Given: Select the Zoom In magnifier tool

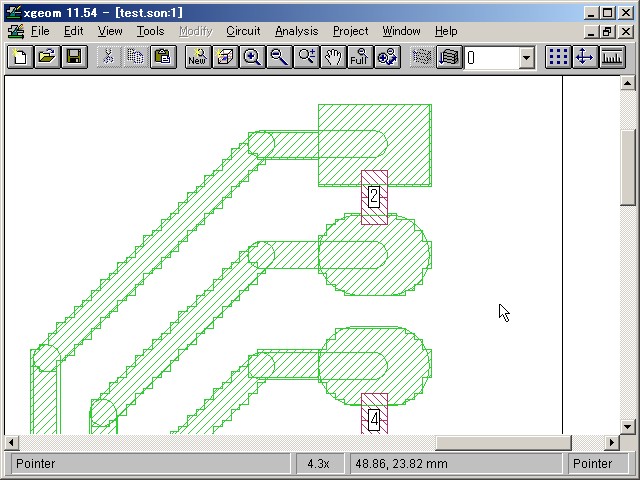Looking at the screenshot, I should coord(252,57).
